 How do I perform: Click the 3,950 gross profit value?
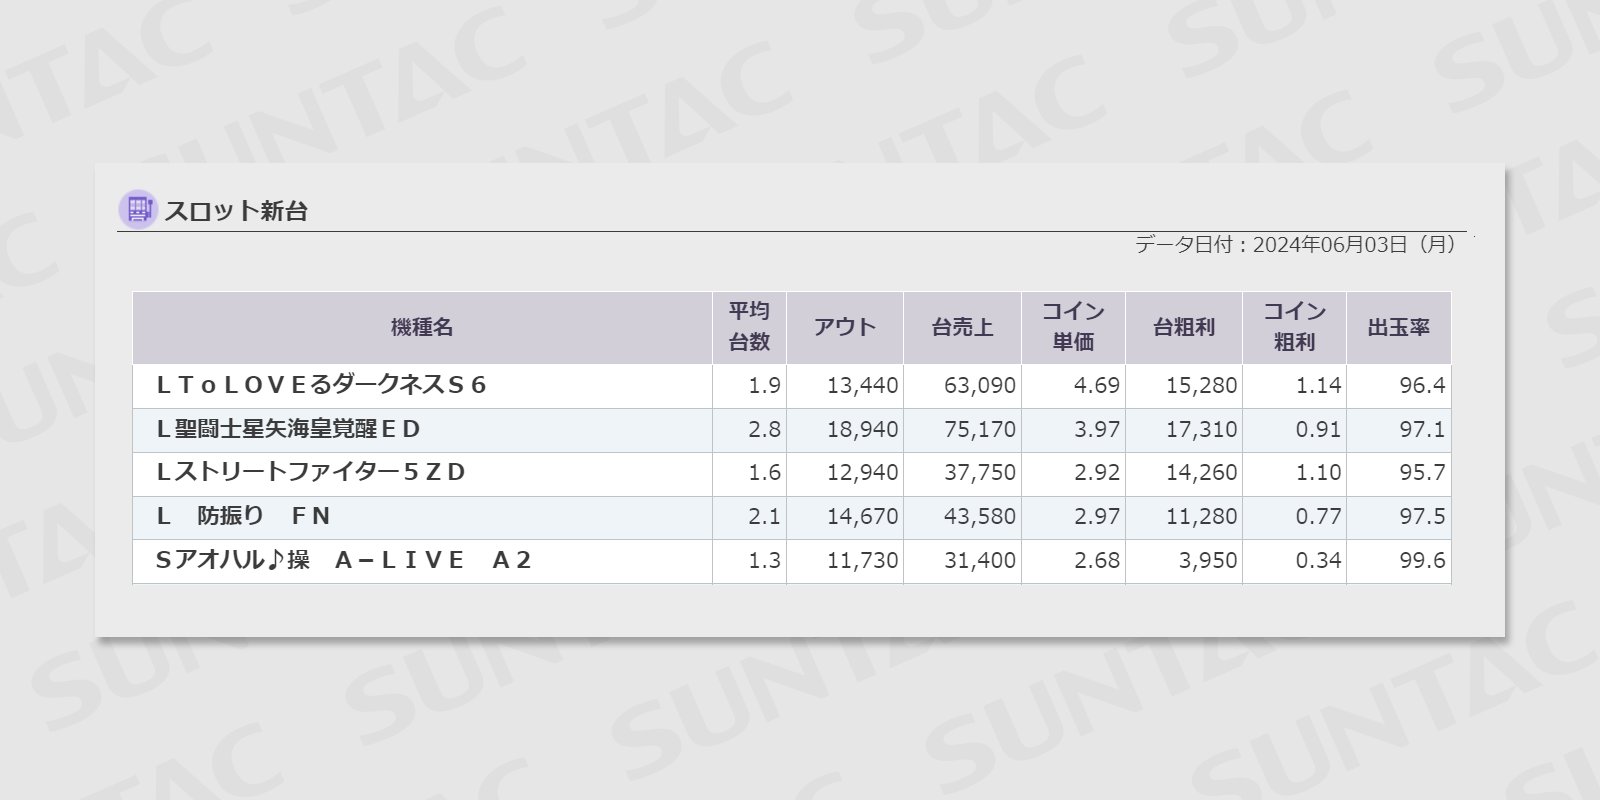(x=1208, y=561)
